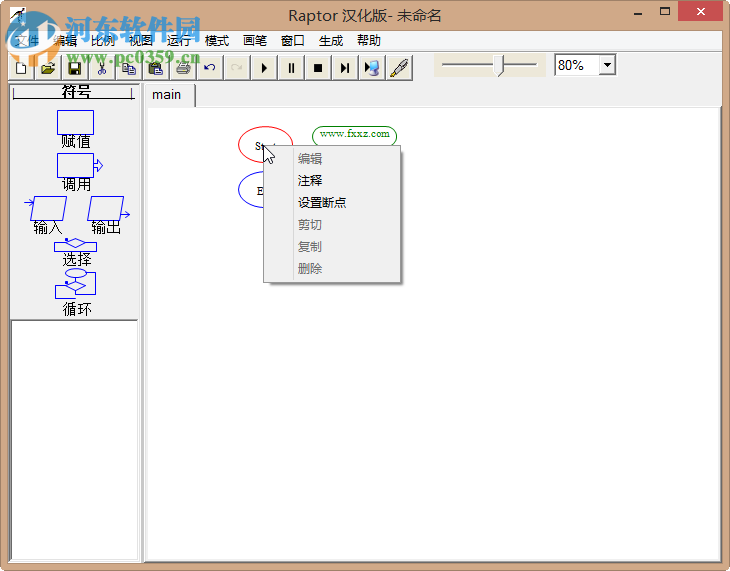This screenshot has width=730, height=571.
Task: Choose 复制 in the context menu
Action: (x=332, y=247)
